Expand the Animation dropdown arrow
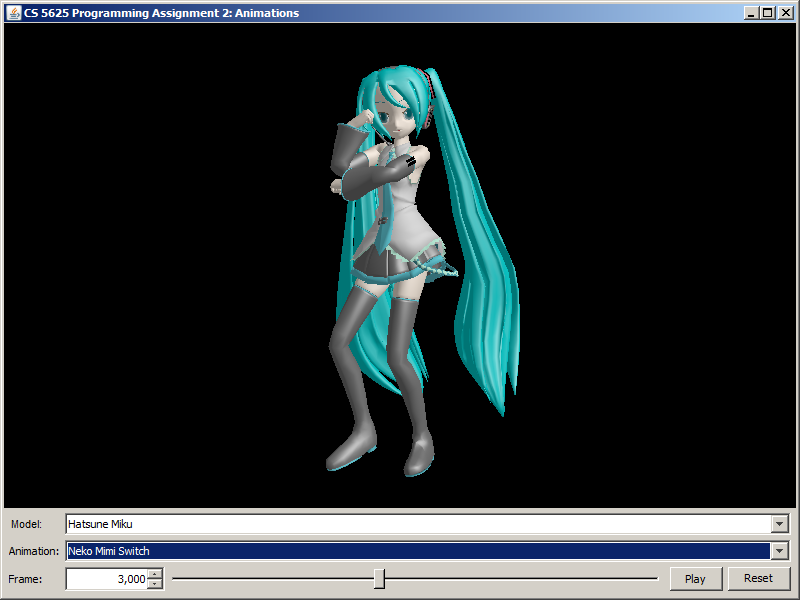 click(779, 551)
